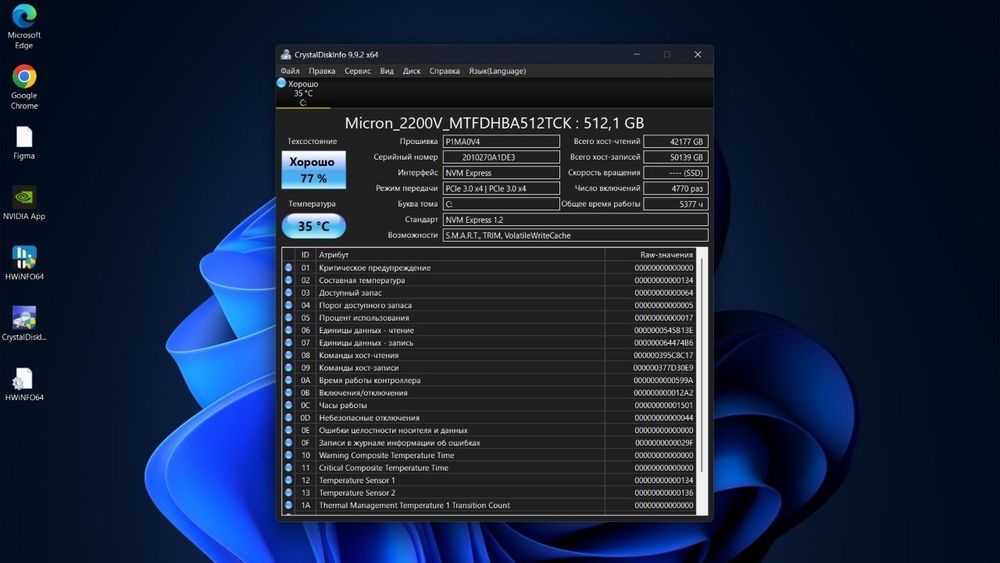
Task: Select row Единицы данных - чтение
Action: click(489, 330)
